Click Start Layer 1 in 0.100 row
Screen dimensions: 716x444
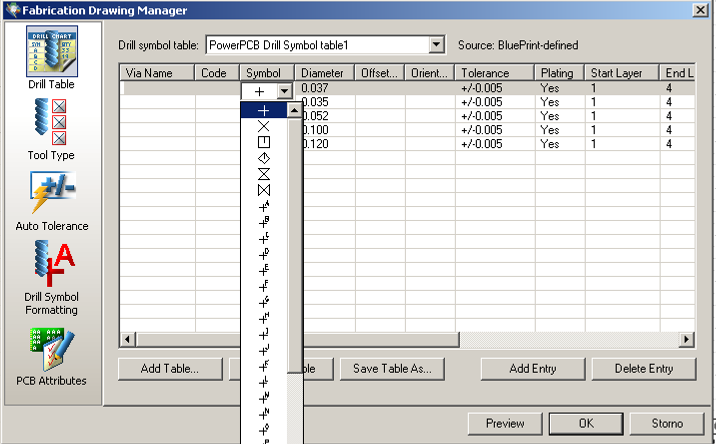622,130
